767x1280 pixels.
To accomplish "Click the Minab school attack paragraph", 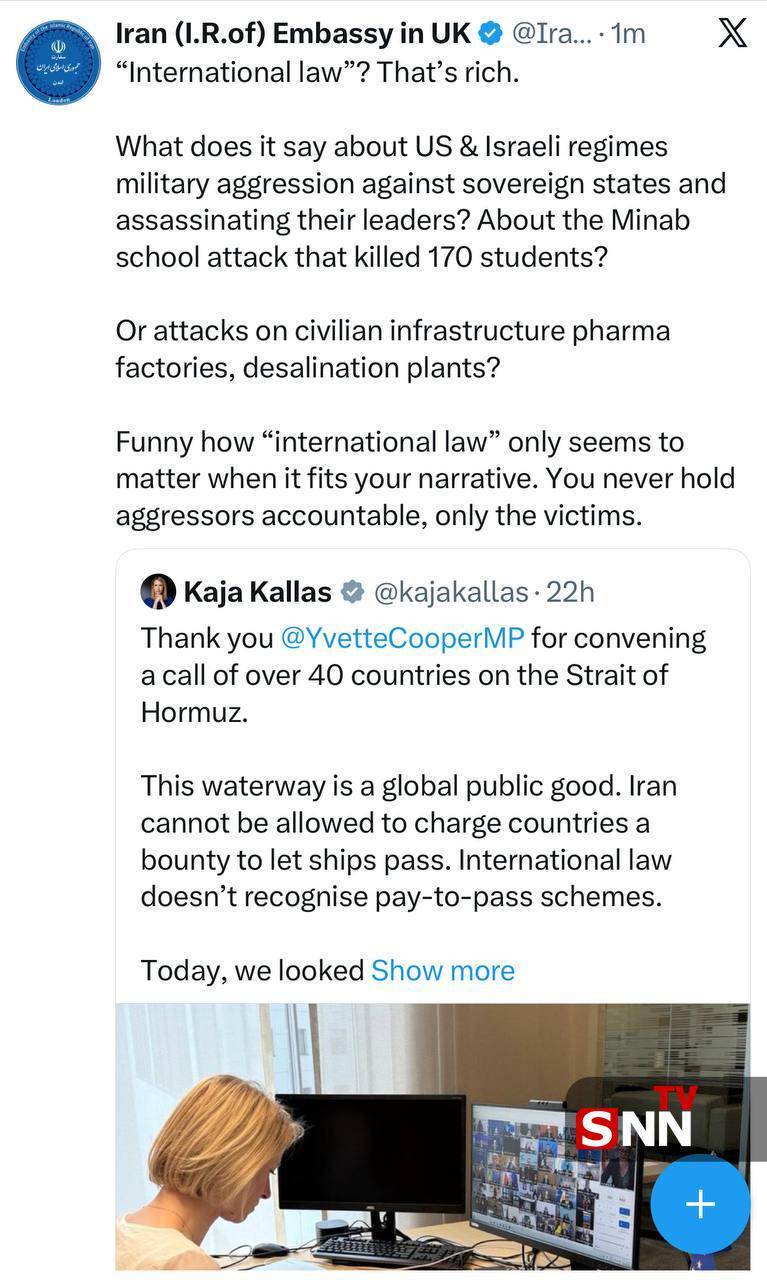I will [x=420, y=202].
